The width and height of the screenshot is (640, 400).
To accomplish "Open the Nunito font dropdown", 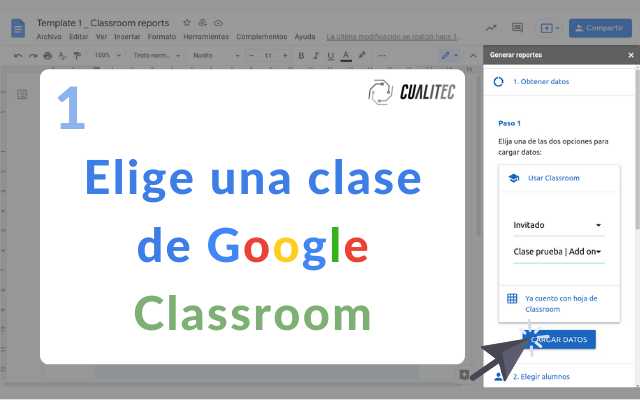I will coord(216,56).
